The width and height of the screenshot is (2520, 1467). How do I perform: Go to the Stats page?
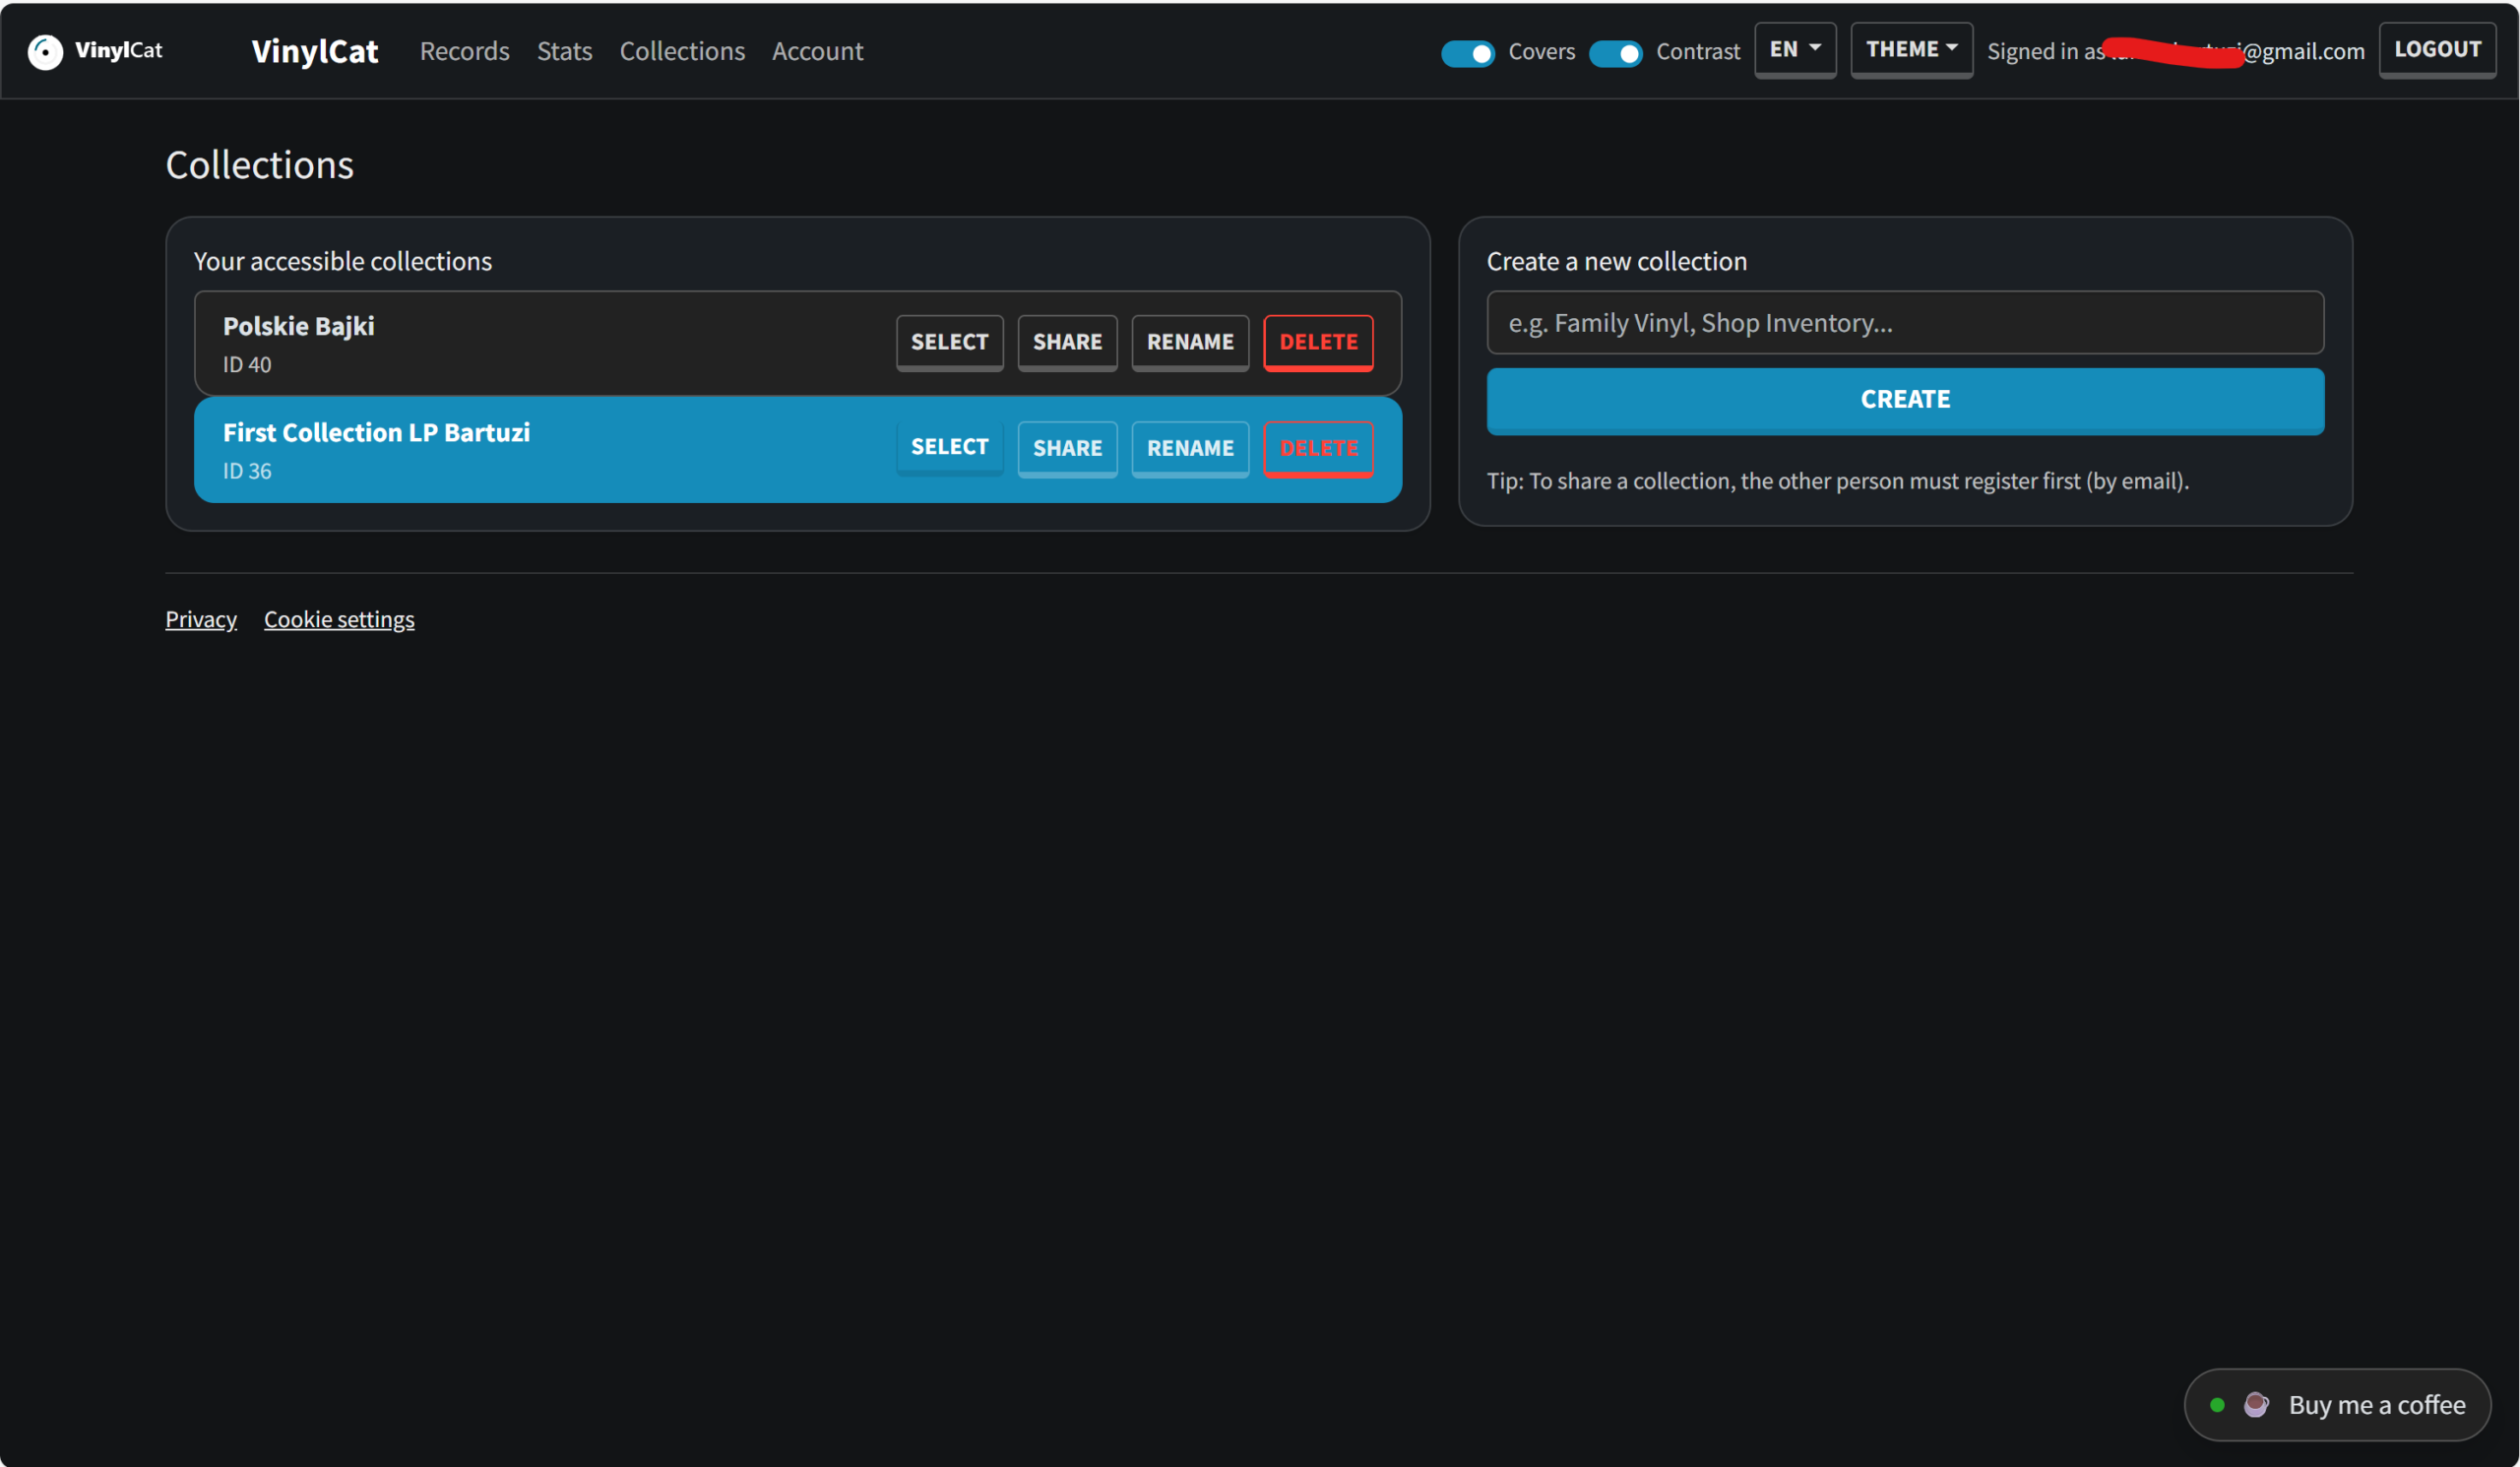564,51
